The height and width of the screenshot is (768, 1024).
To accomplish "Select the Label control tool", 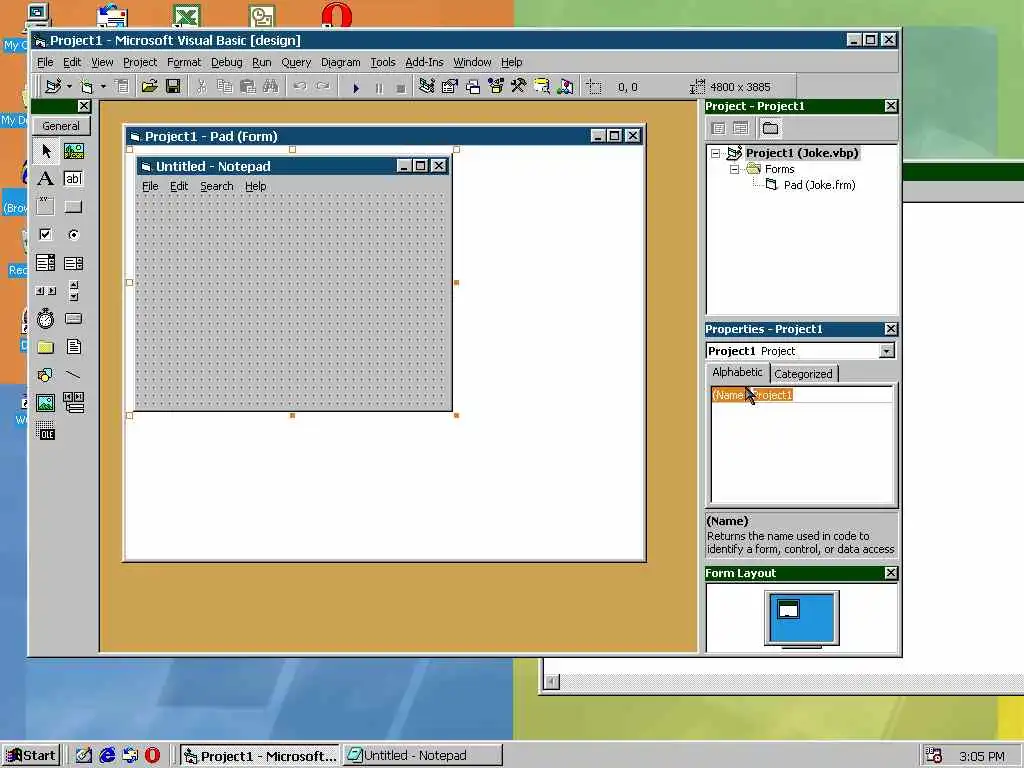I will click(x=46, y=178).
